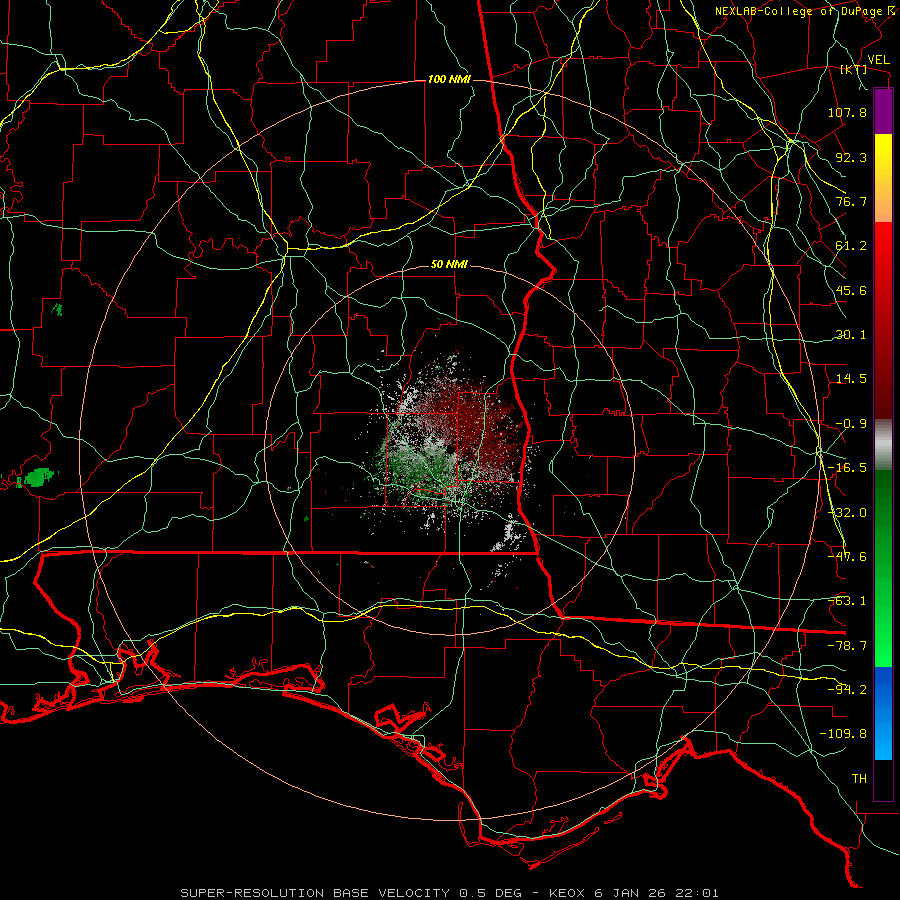Click the small green echo in the upper left
Screen dimensions: 900x900
click(57, 310)
